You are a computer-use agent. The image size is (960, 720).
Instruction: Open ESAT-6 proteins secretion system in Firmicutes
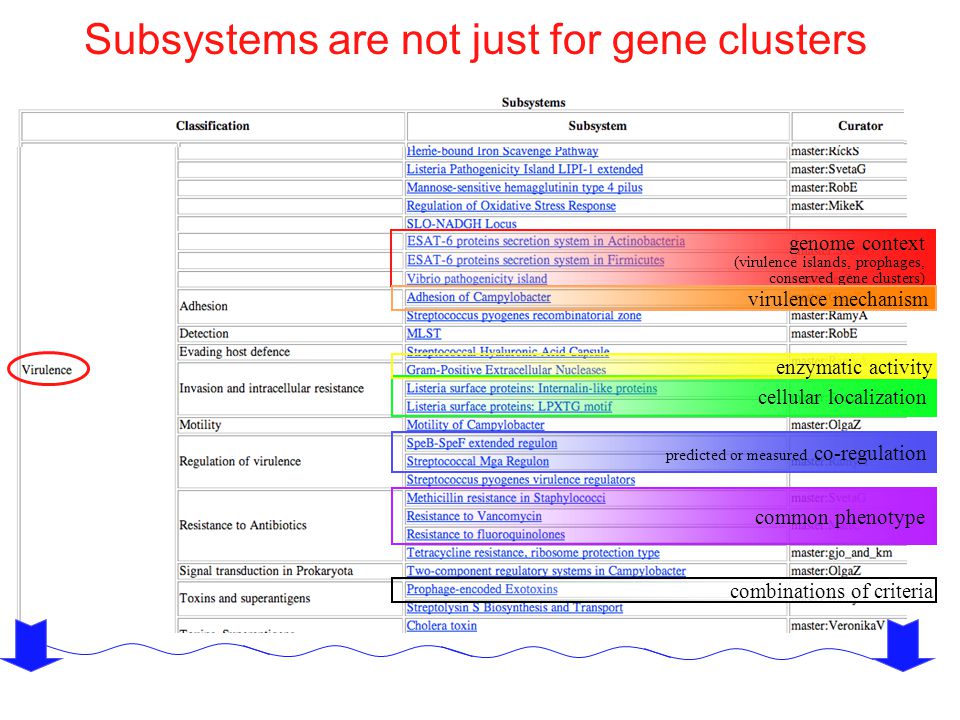pyautogui.click(x=536, y=260)
